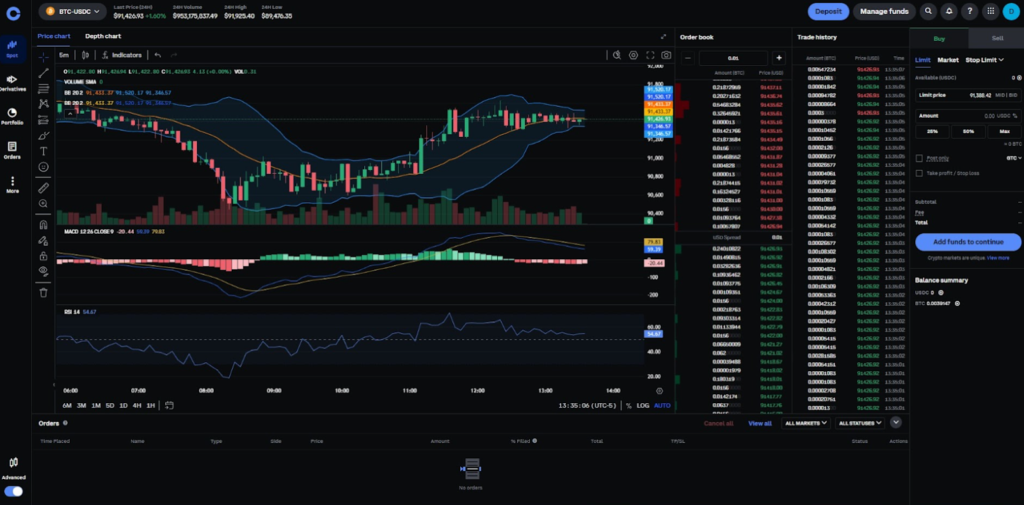Select the Text drawing tool
The width and height of the screenshot is (1024, 505).
43,149
